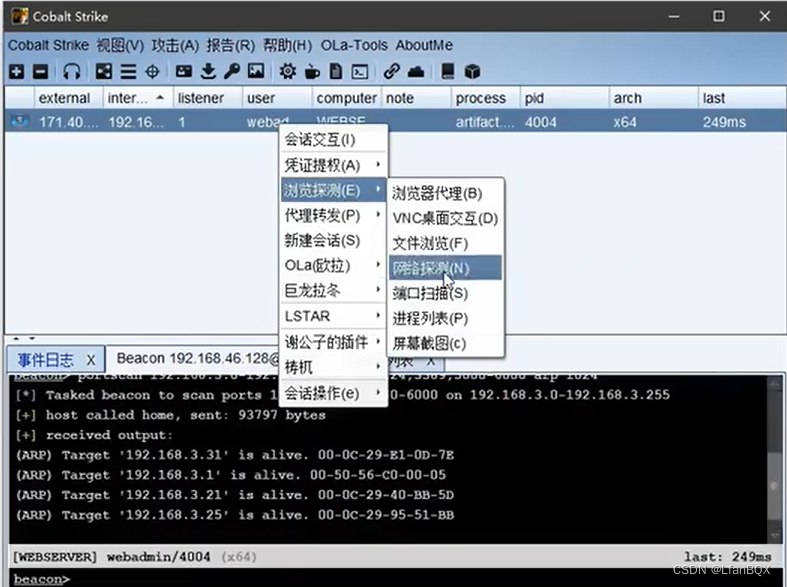This screenshot has width=787, height=587.
Task: Sort by the external column header
Action: point(68,98)
